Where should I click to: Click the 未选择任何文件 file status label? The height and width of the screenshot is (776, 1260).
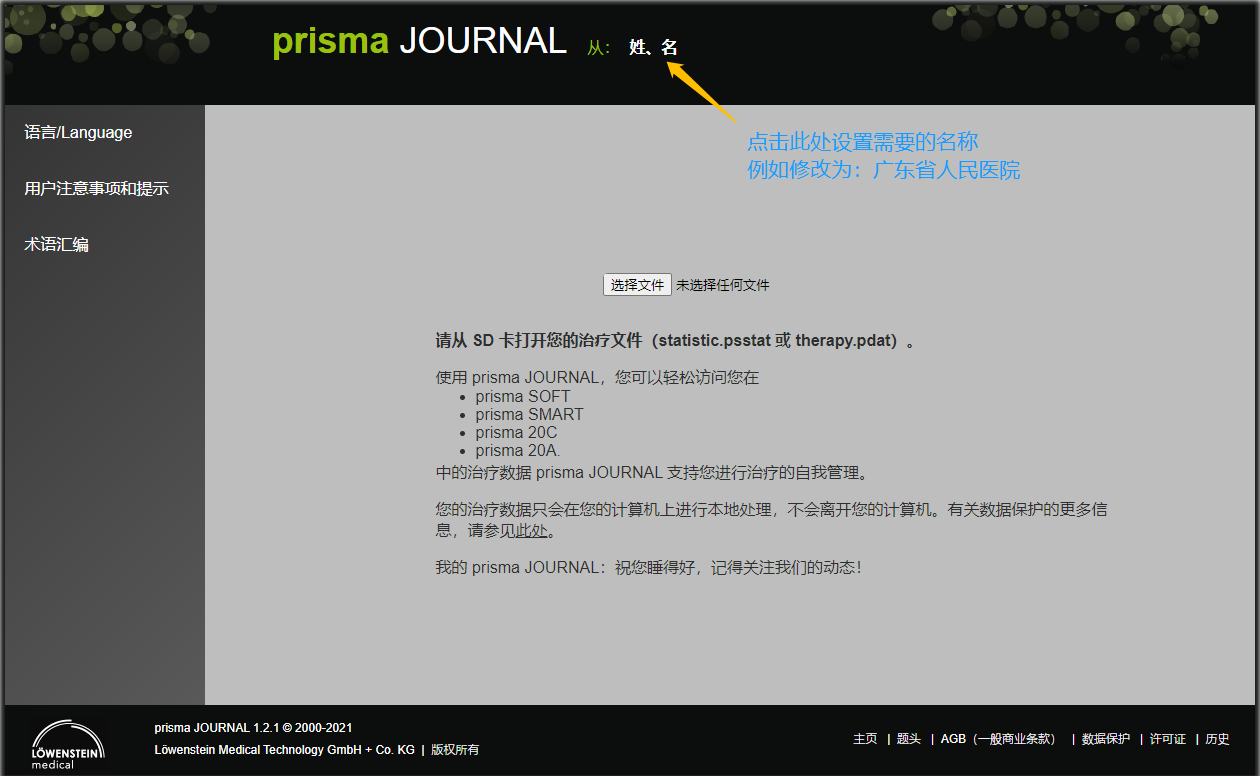tap(722, 285)
